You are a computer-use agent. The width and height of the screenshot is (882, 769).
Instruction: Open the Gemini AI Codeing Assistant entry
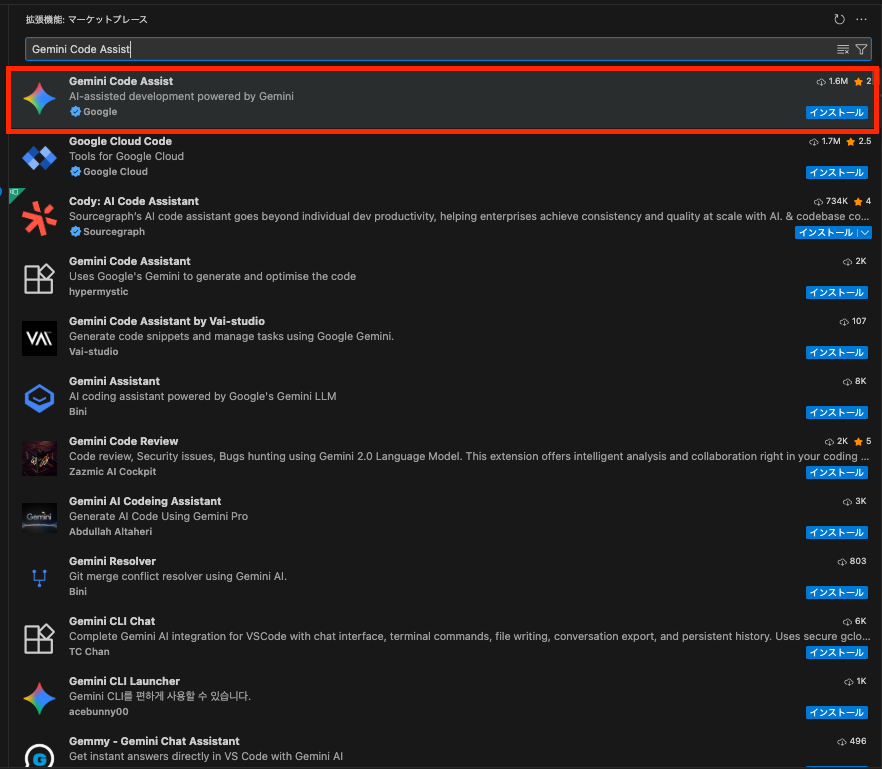pos(145,501)
